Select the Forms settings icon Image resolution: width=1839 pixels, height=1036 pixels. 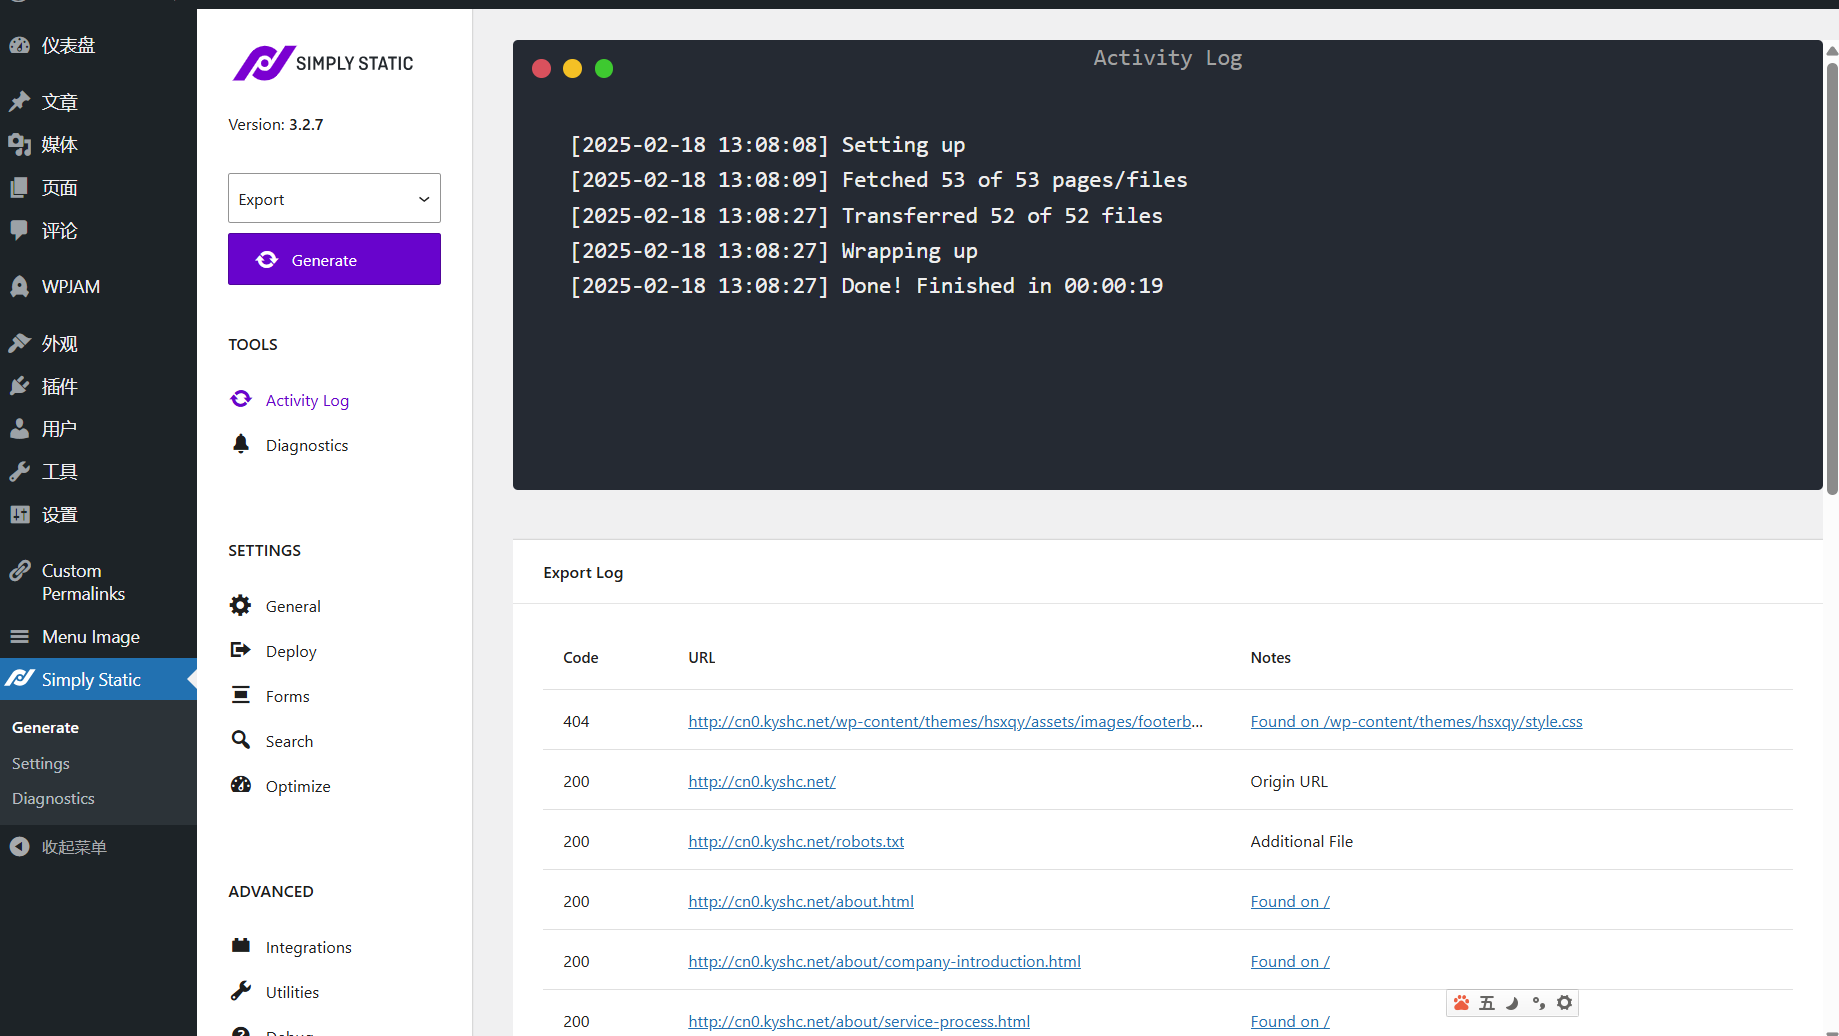[241, 695]
